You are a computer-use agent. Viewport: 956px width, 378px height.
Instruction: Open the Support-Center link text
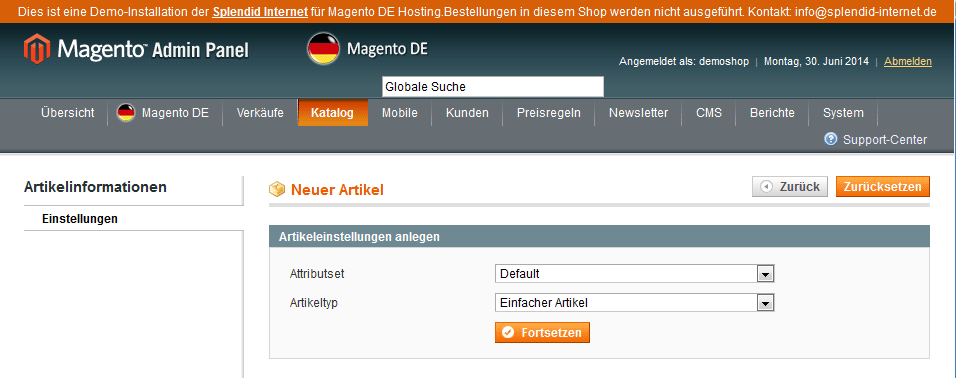pyautogui.click(x=885, y=140)
